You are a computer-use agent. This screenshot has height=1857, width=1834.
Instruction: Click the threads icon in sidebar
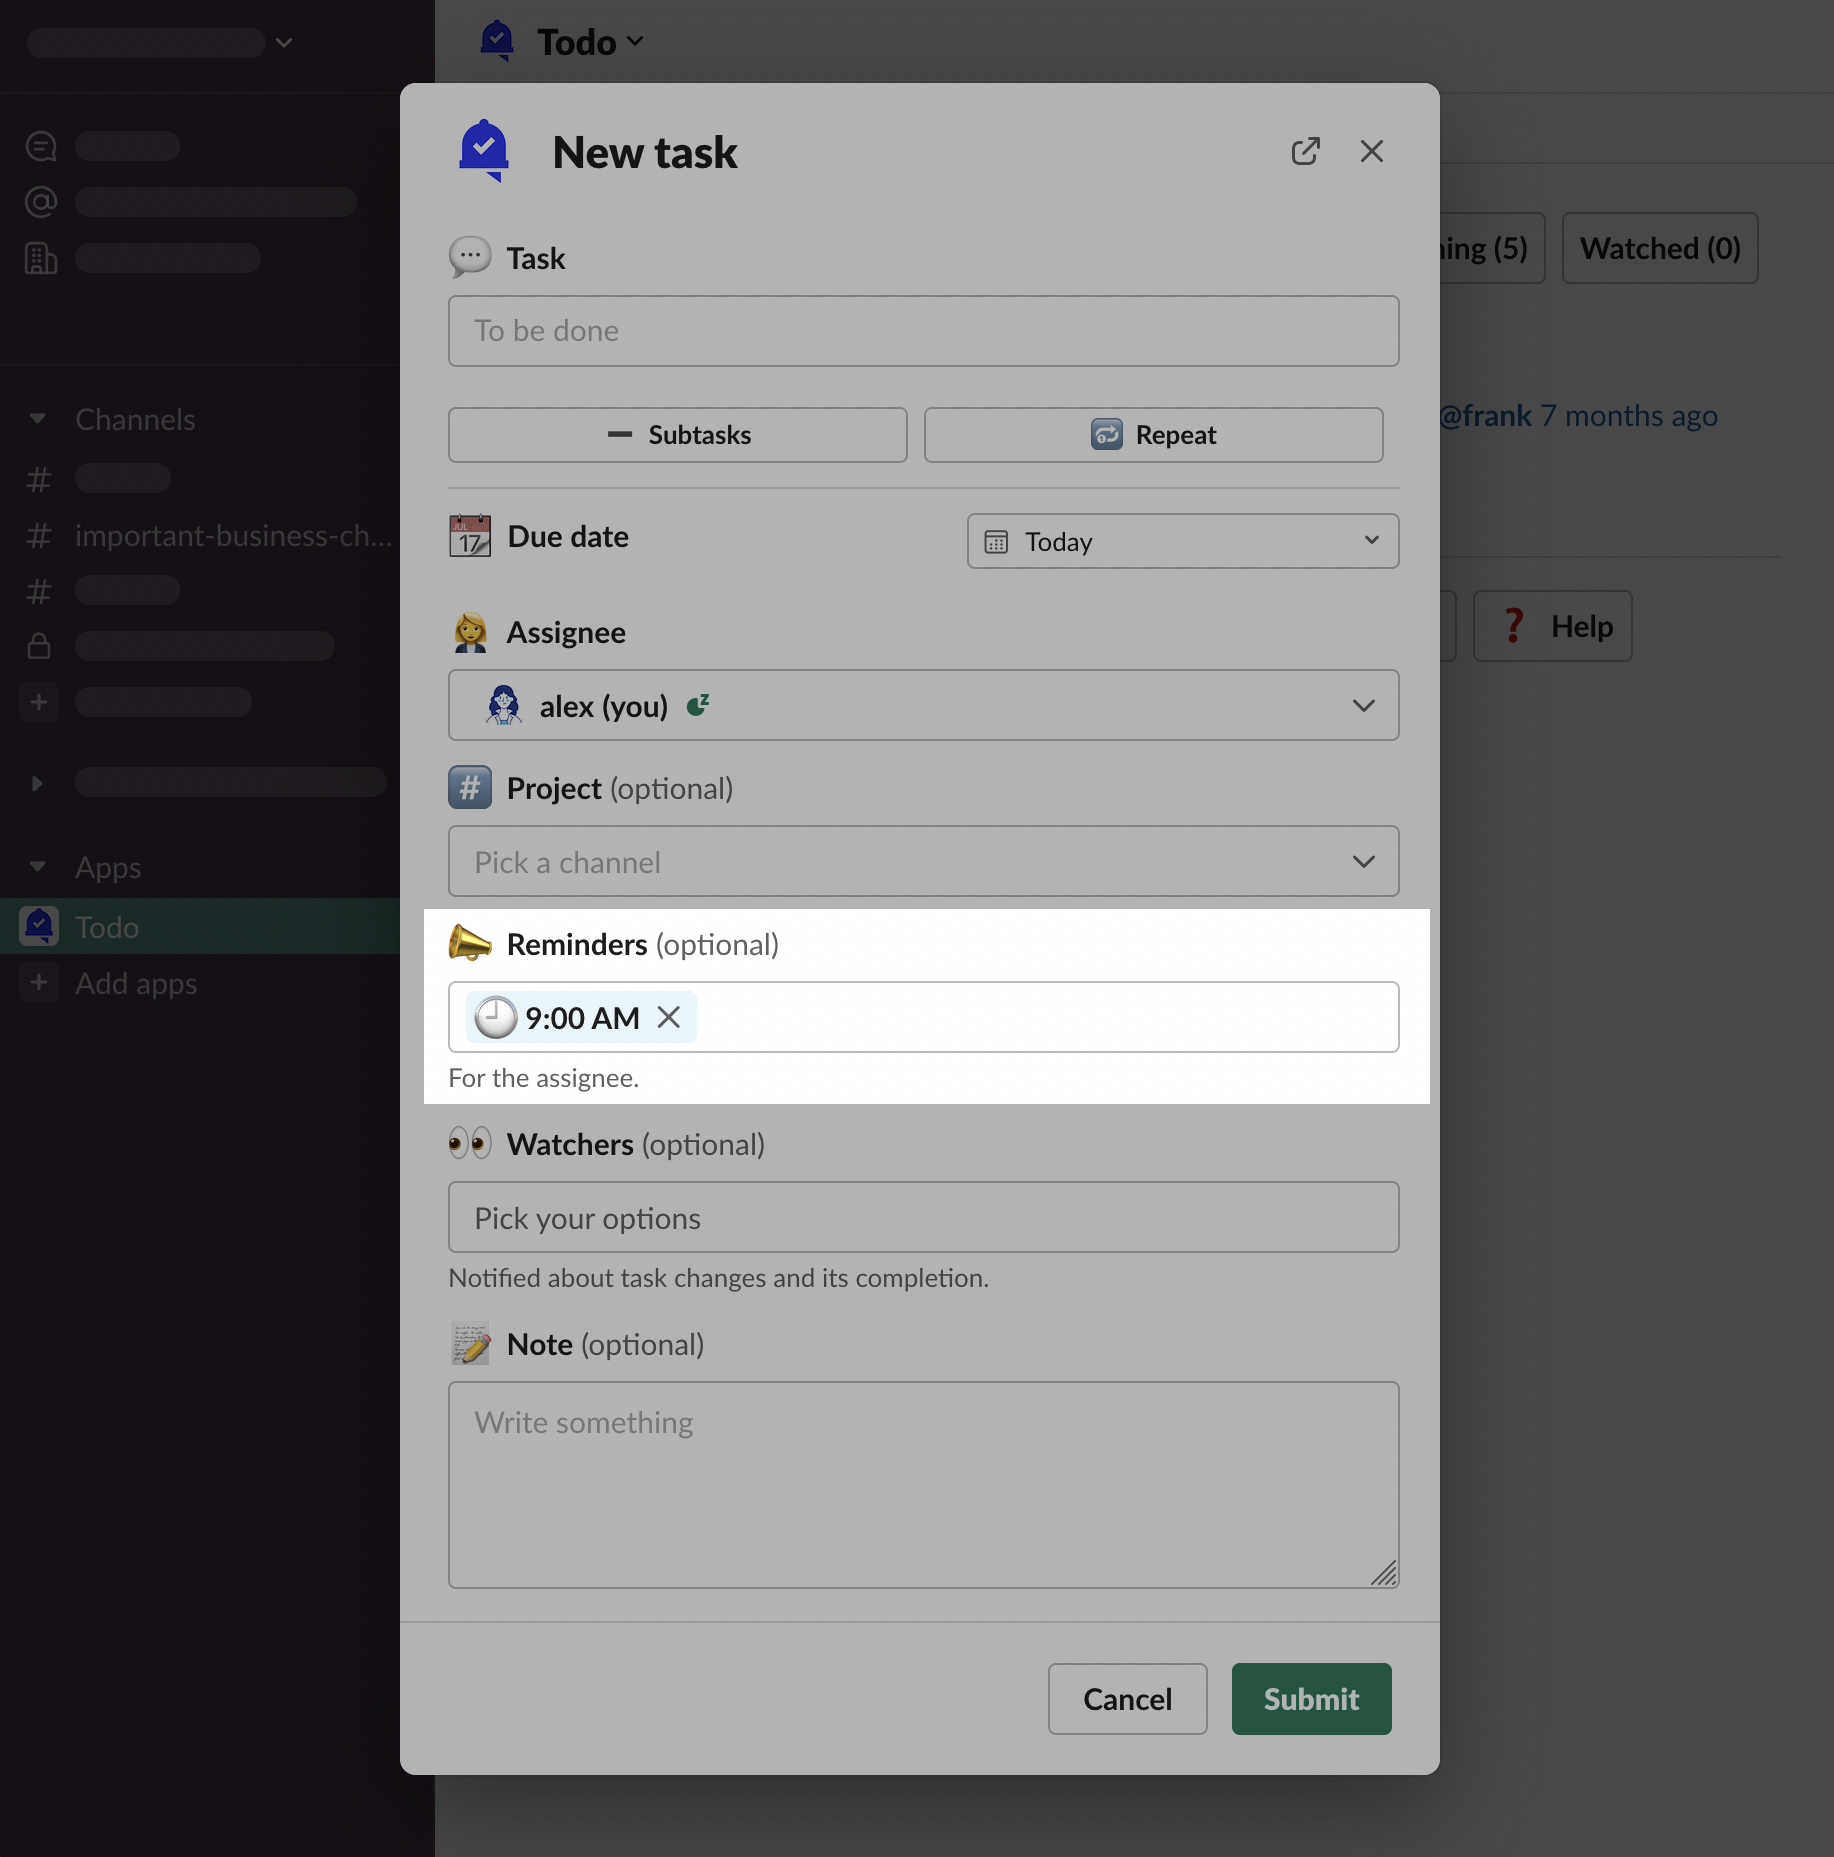tap(41, 146)
